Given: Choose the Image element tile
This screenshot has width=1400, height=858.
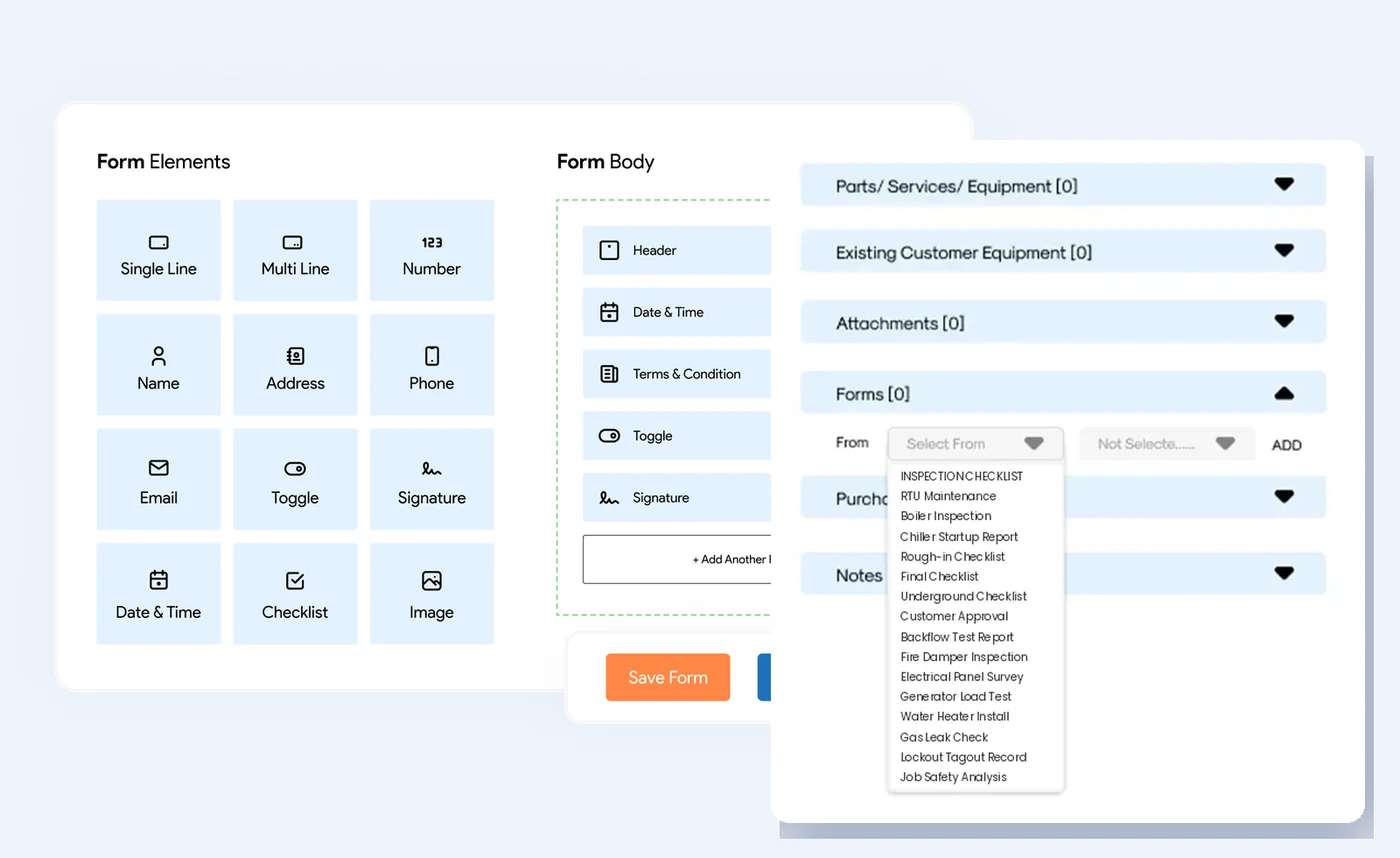Looking at the screenshot, I should [432, 594].
